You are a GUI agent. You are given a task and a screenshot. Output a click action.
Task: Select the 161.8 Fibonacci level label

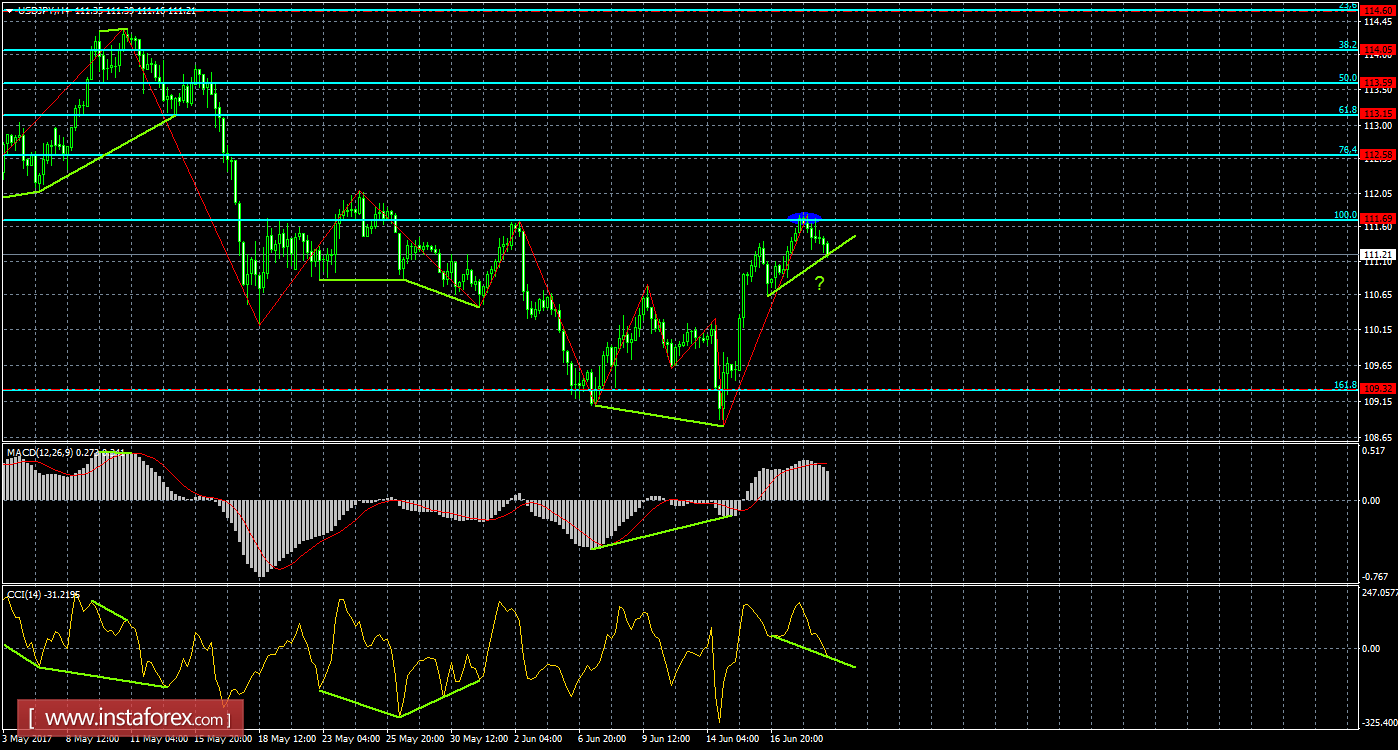[x=1345, y=385]
